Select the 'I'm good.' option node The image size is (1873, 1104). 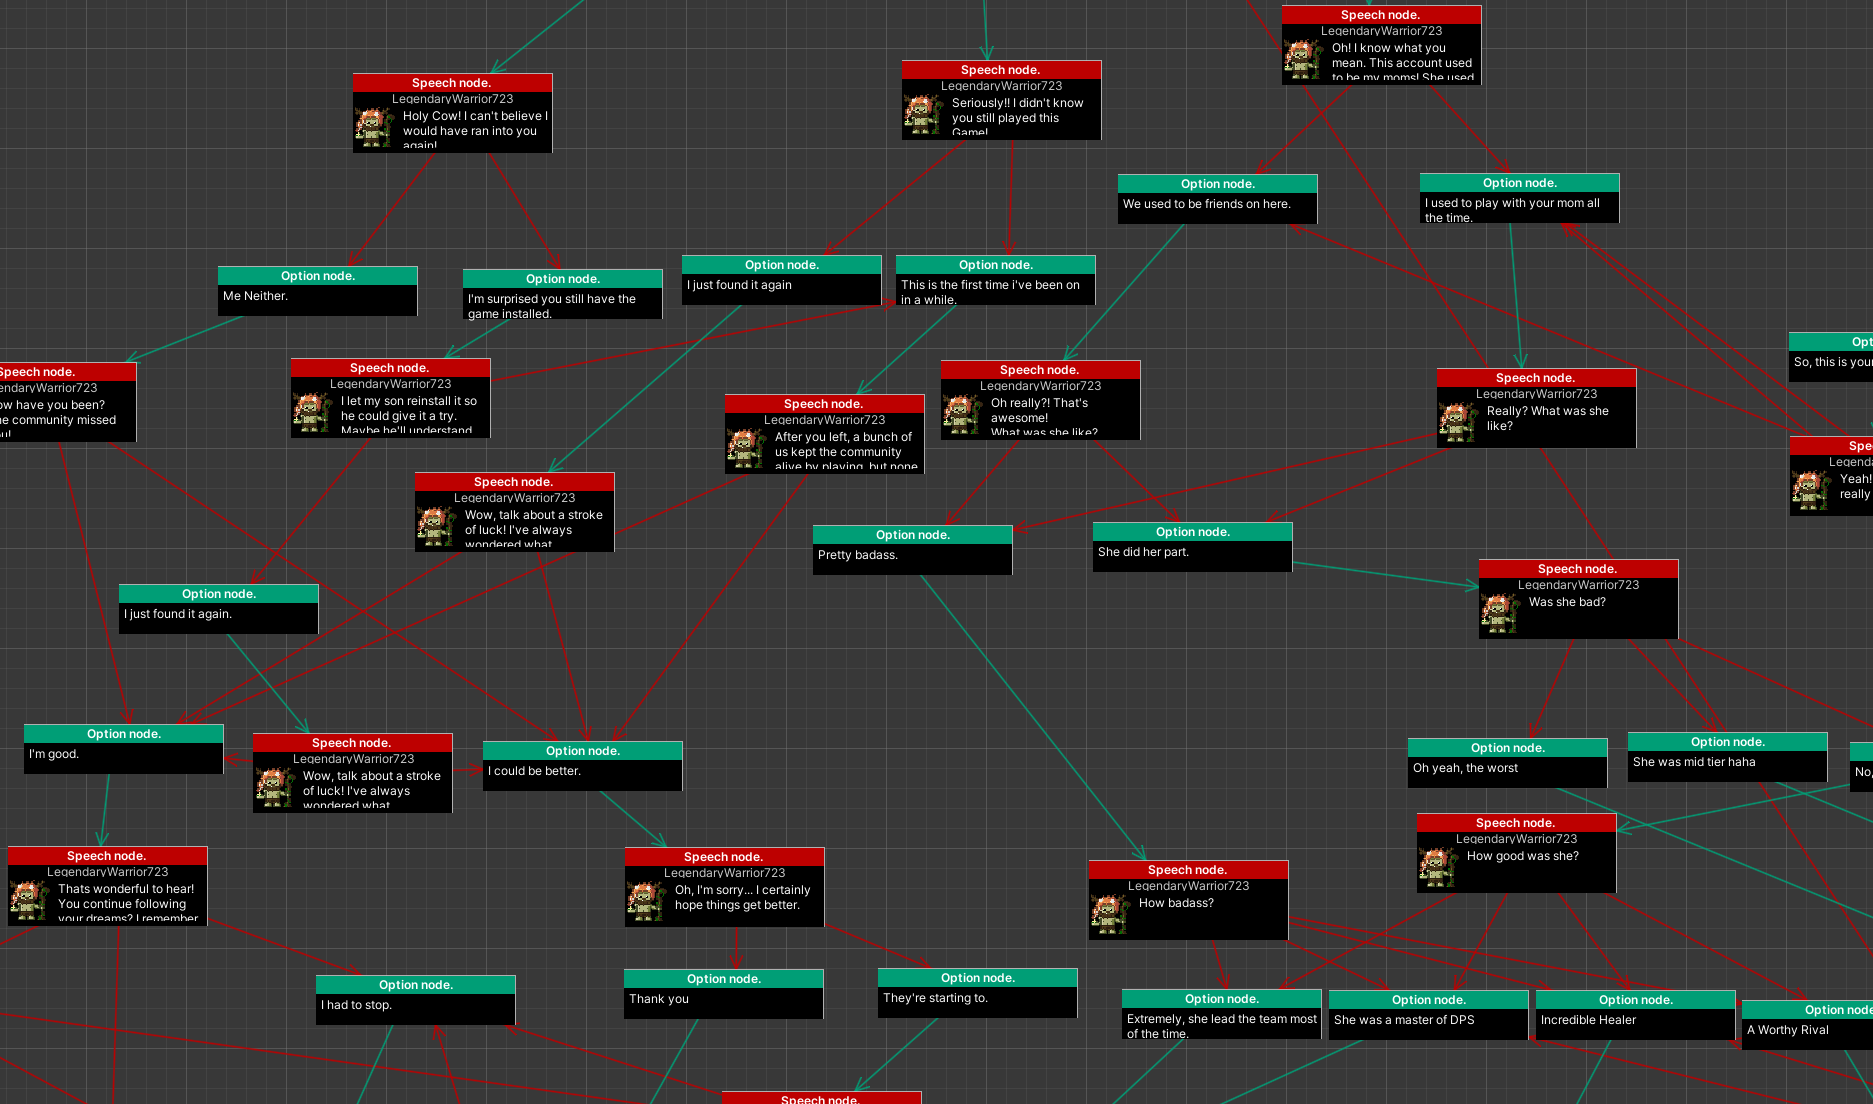click(x=124, y=749)
